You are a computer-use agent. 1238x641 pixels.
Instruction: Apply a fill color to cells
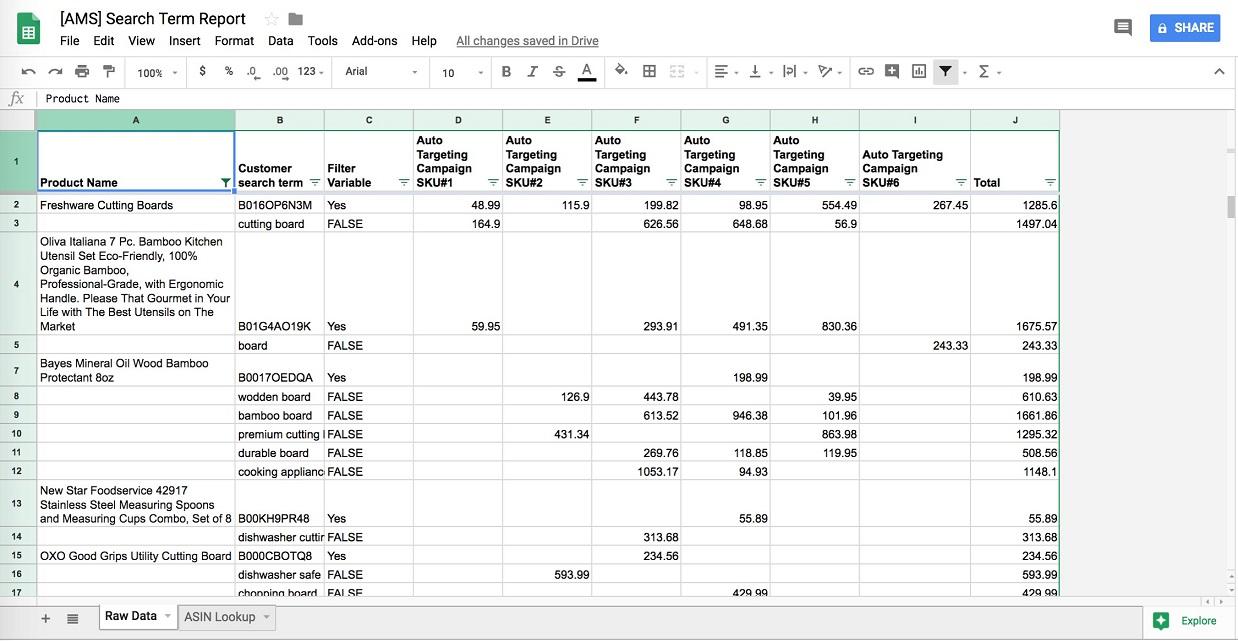pos(620,71)
